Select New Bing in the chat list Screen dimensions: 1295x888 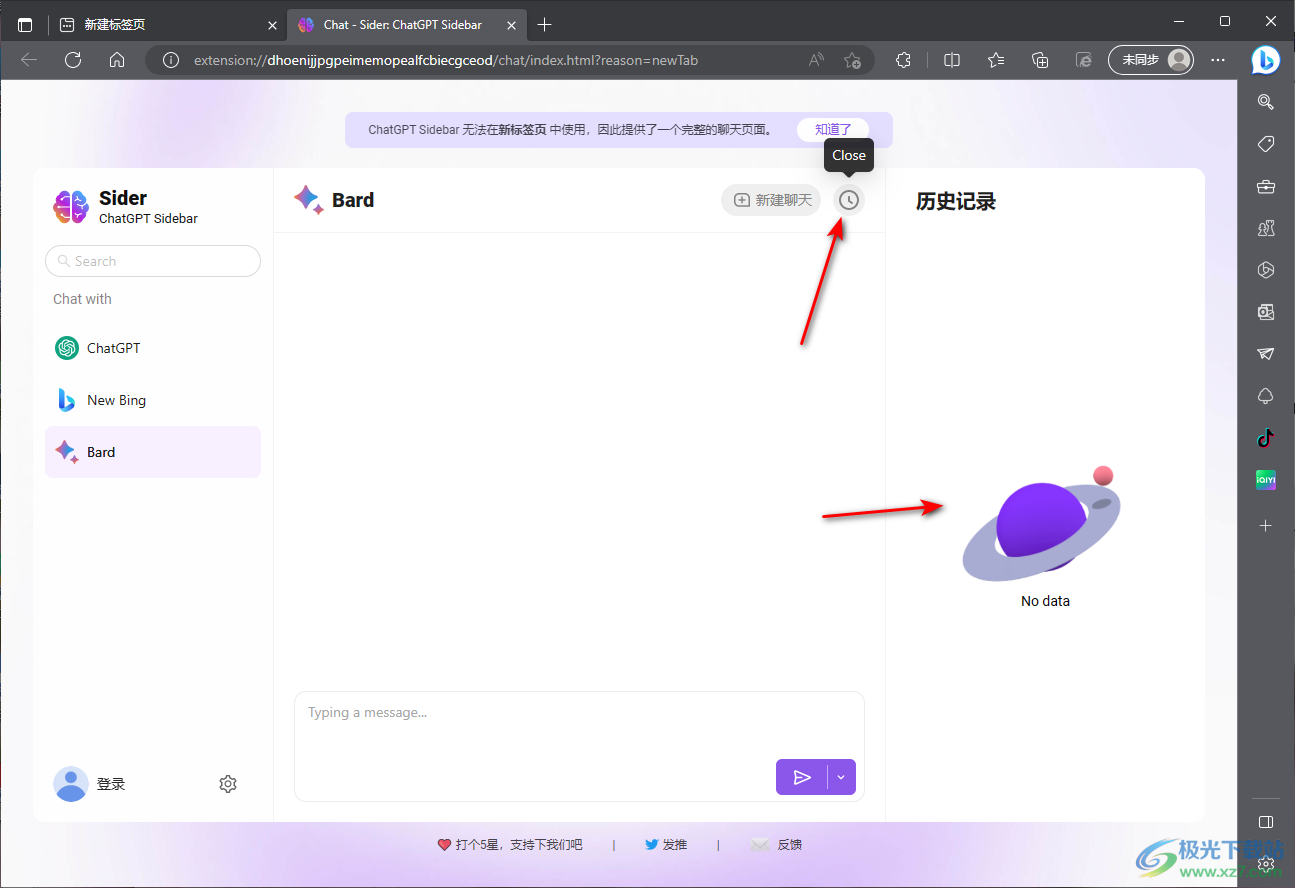(x=153, y=400)
